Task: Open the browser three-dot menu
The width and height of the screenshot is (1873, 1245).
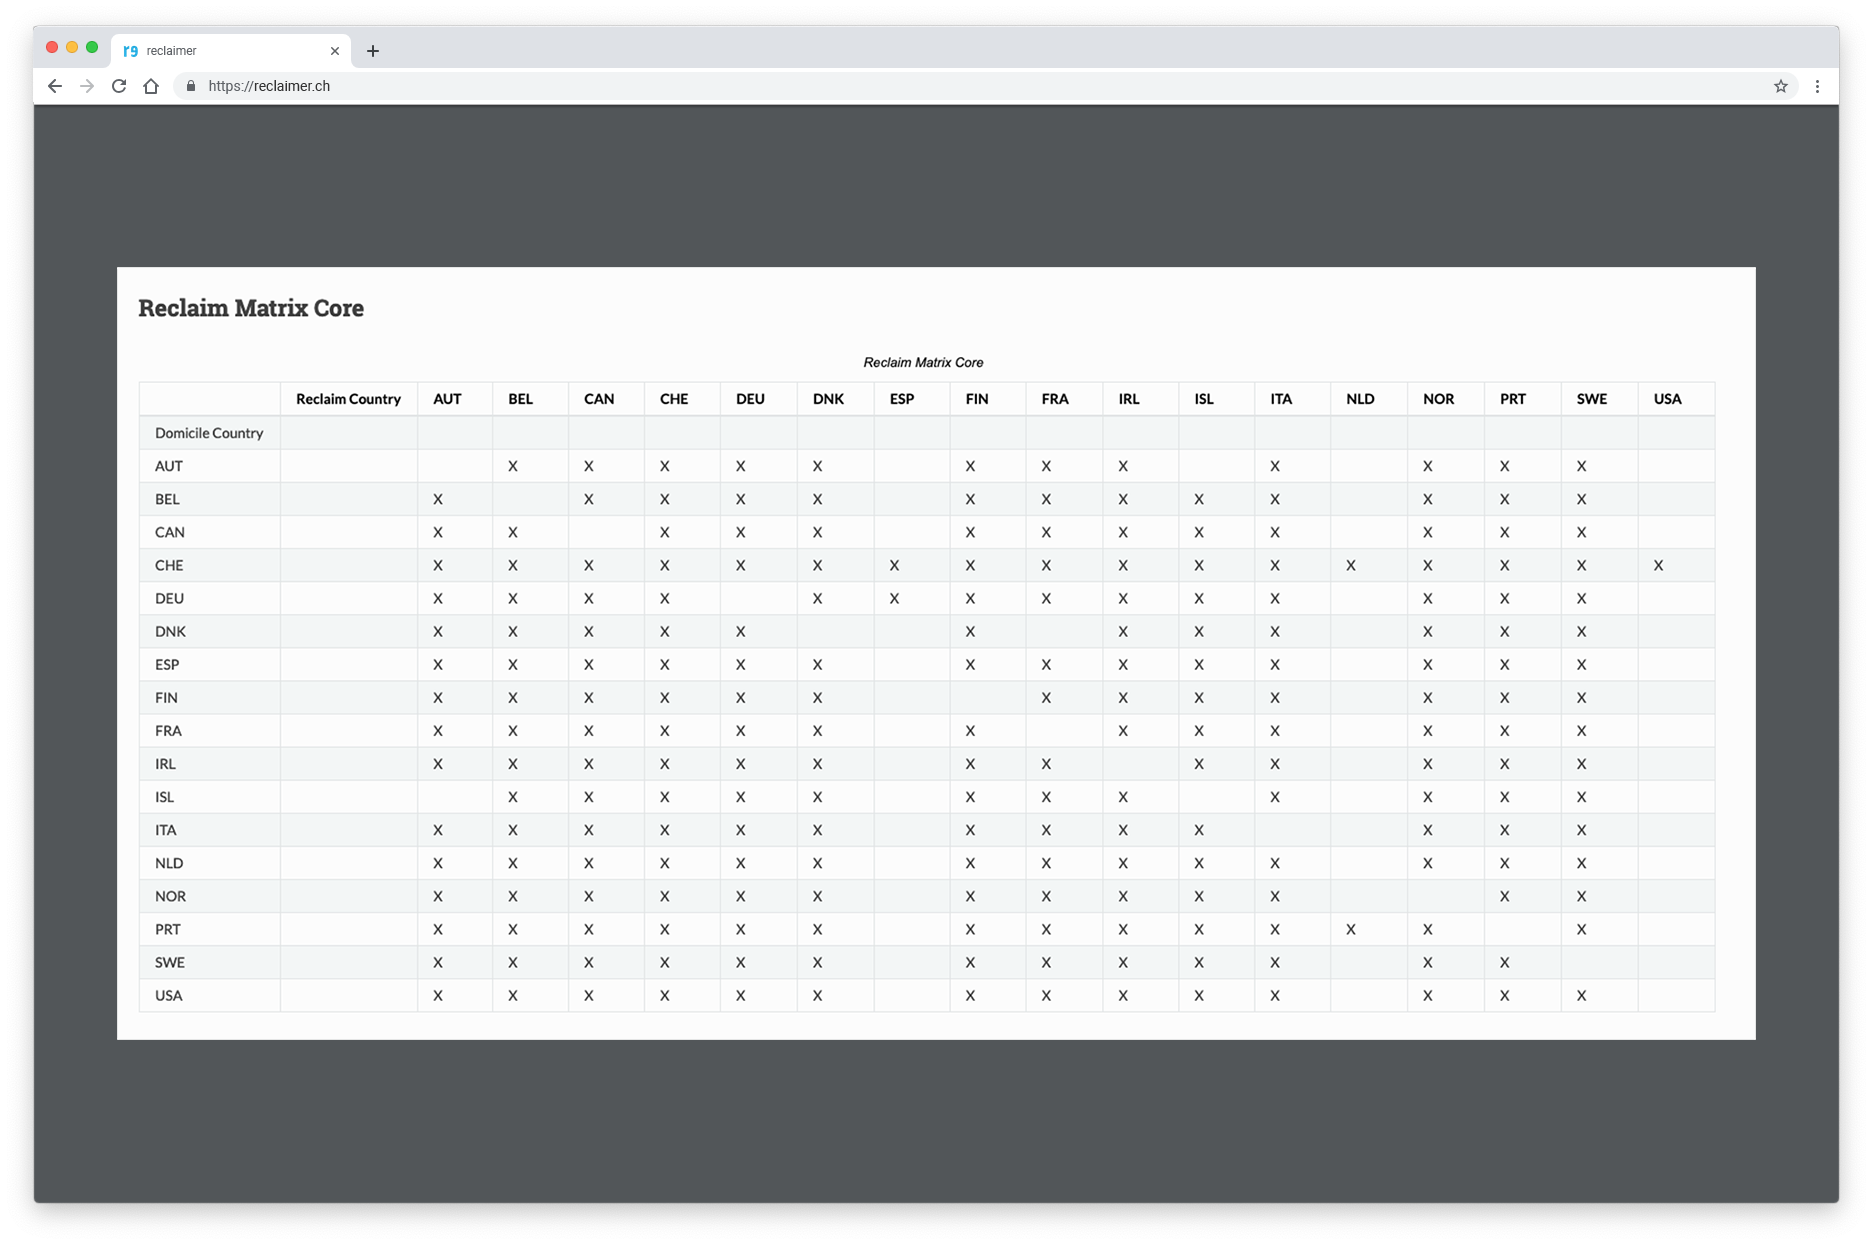Action: [1817, 86]
